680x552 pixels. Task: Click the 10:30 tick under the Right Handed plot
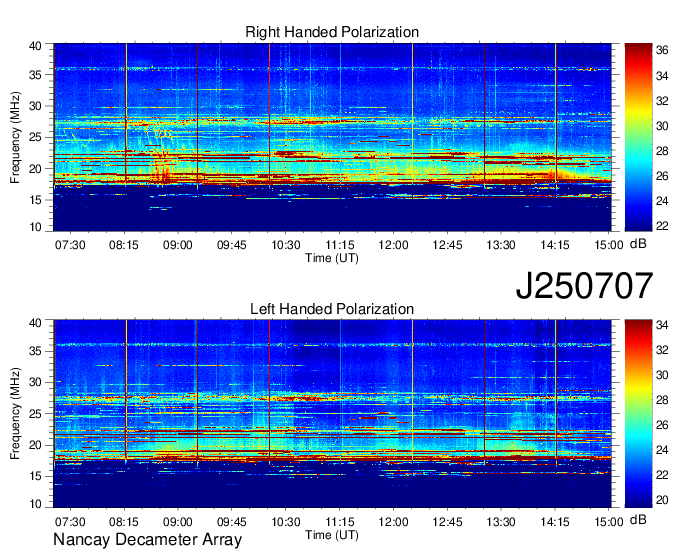pos(285,245)
